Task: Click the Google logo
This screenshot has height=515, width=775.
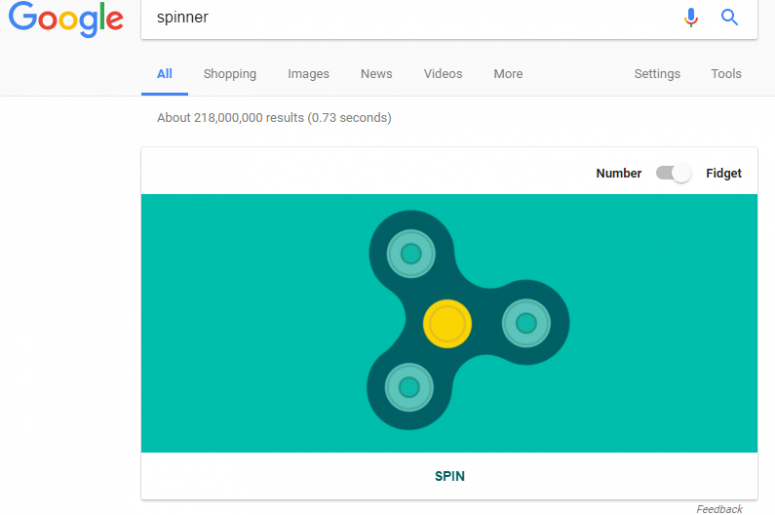Action: pyautogui.click(x=66, y=19)
